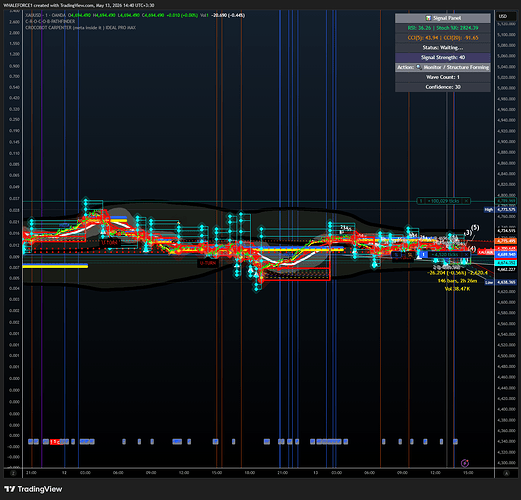Click the RSI / Stoch row in Signal Panel
Image resolution: width=521 pixels, height=500 pixels.
point(443,28)
